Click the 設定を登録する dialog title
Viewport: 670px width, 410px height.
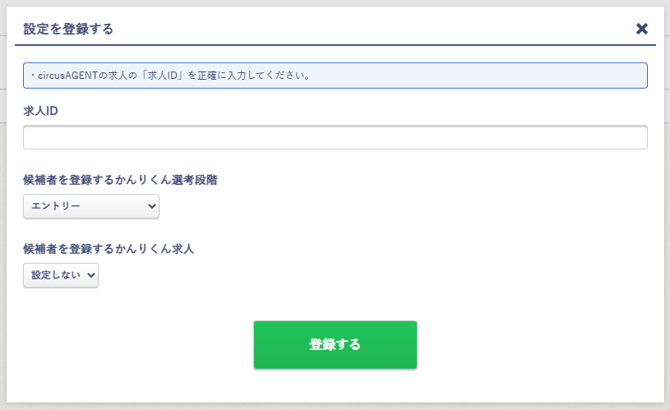(x=68, y=29)
